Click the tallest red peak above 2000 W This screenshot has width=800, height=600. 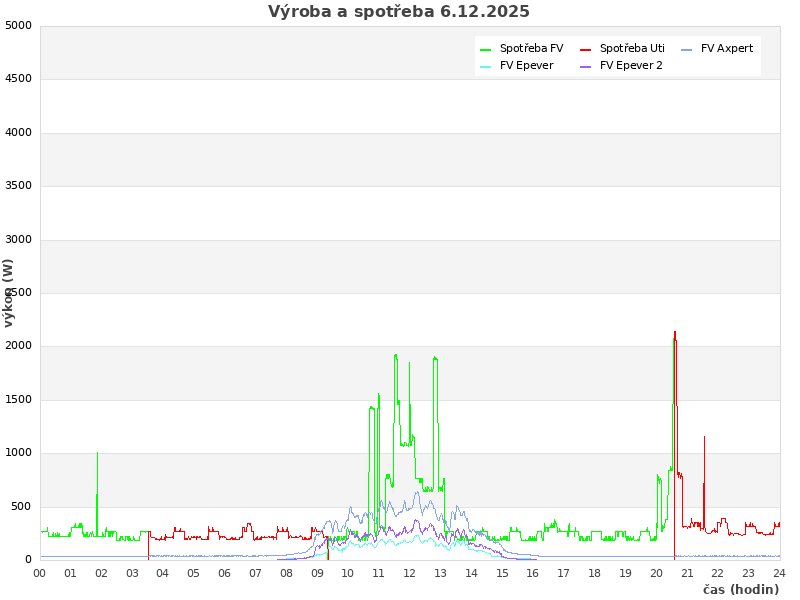[x=675, y=335]
